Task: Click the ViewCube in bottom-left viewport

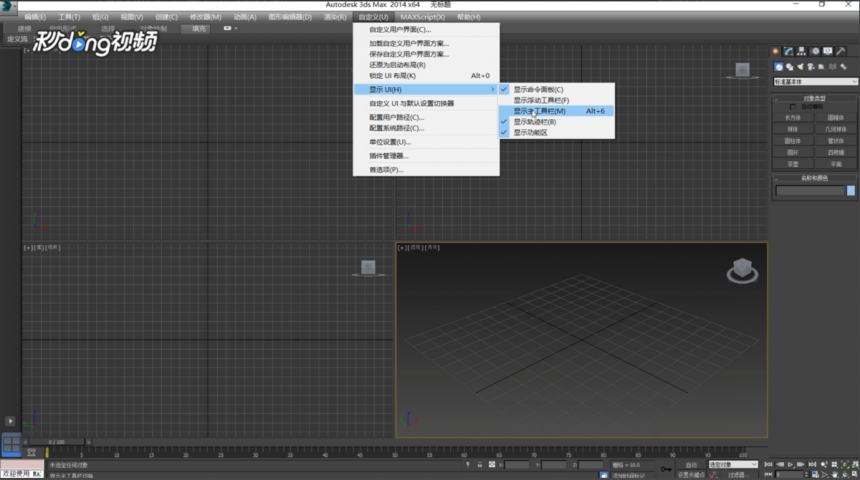Action: (368, 267)
